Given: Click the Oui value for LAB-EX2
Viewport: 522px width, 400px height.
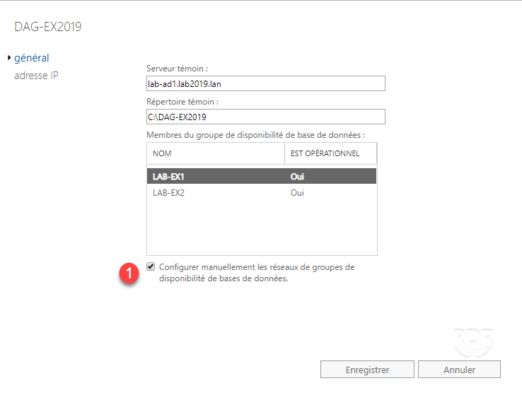Looking at the screenshot, I should (x=297, y=193).
